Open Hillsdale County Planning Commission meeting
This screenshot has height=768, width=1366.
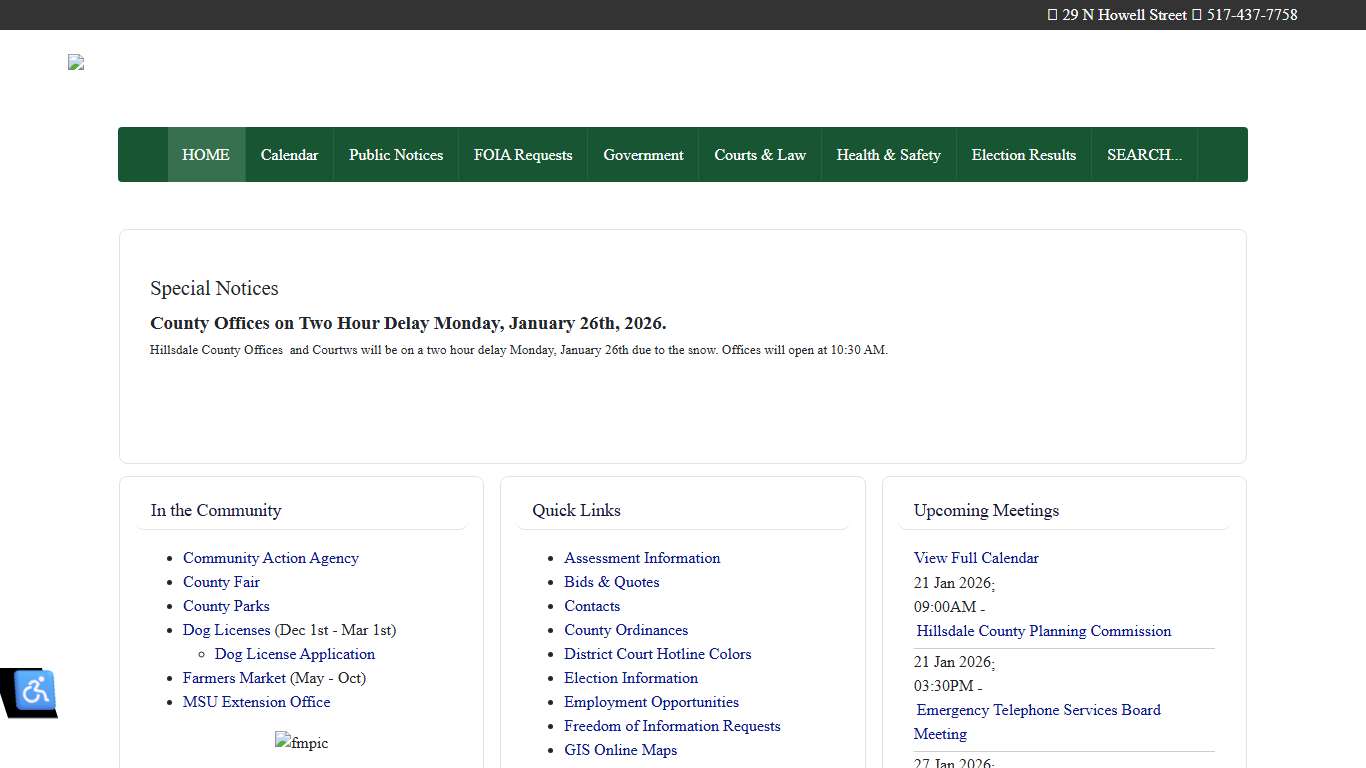point(1043,631)
